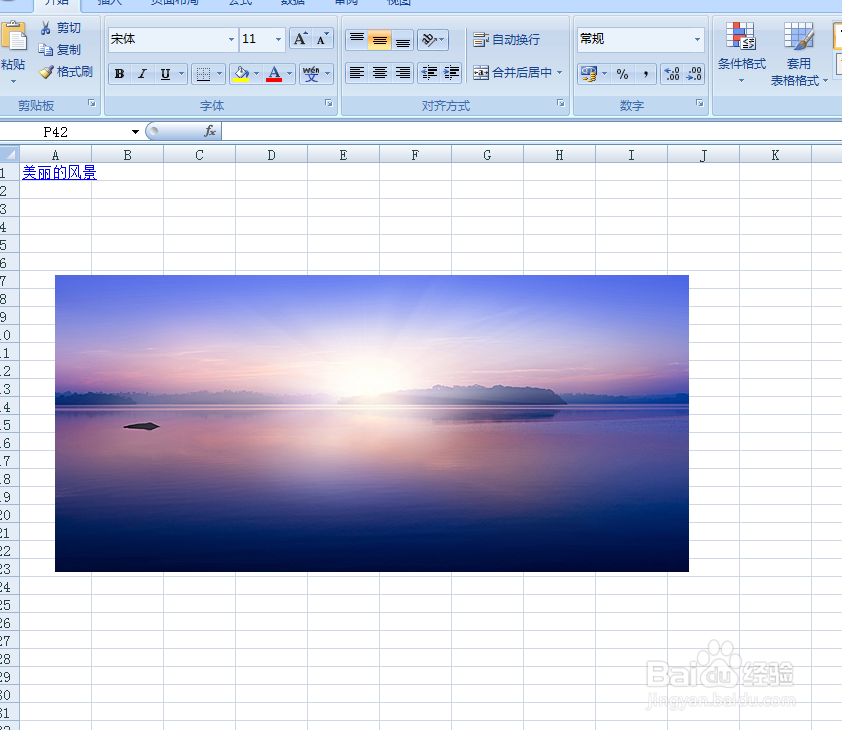Viewport: 842px width, 730px height.
Task: Apply yellow fill color bucket
Action: [241, 74]
